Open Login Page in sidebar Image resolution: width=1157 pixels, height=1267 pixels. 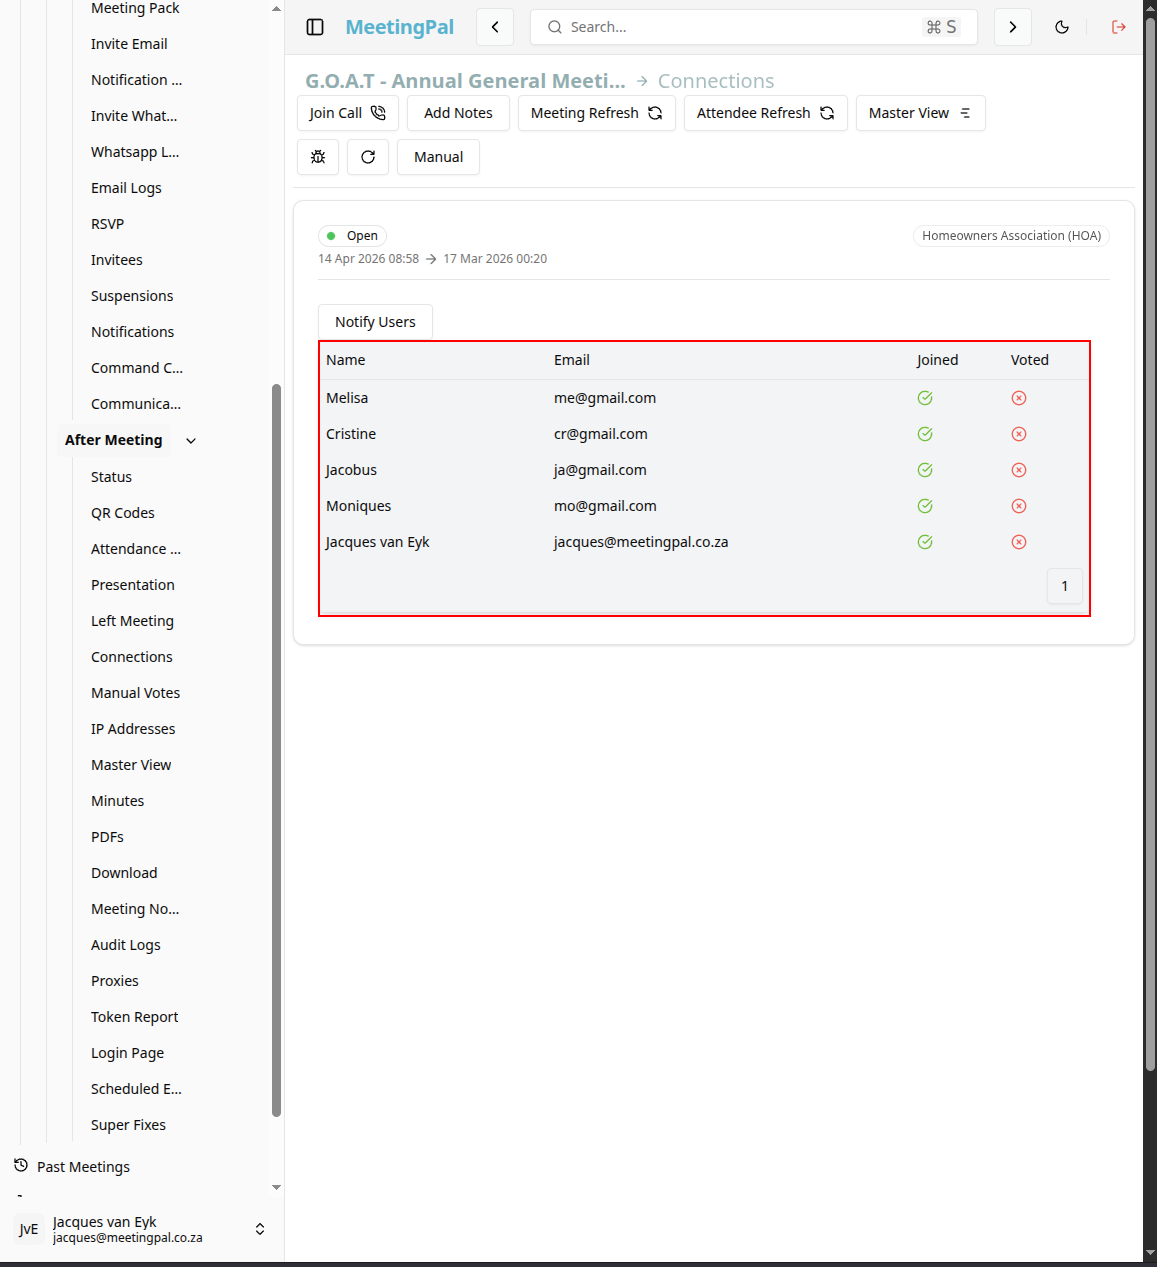127,1053
